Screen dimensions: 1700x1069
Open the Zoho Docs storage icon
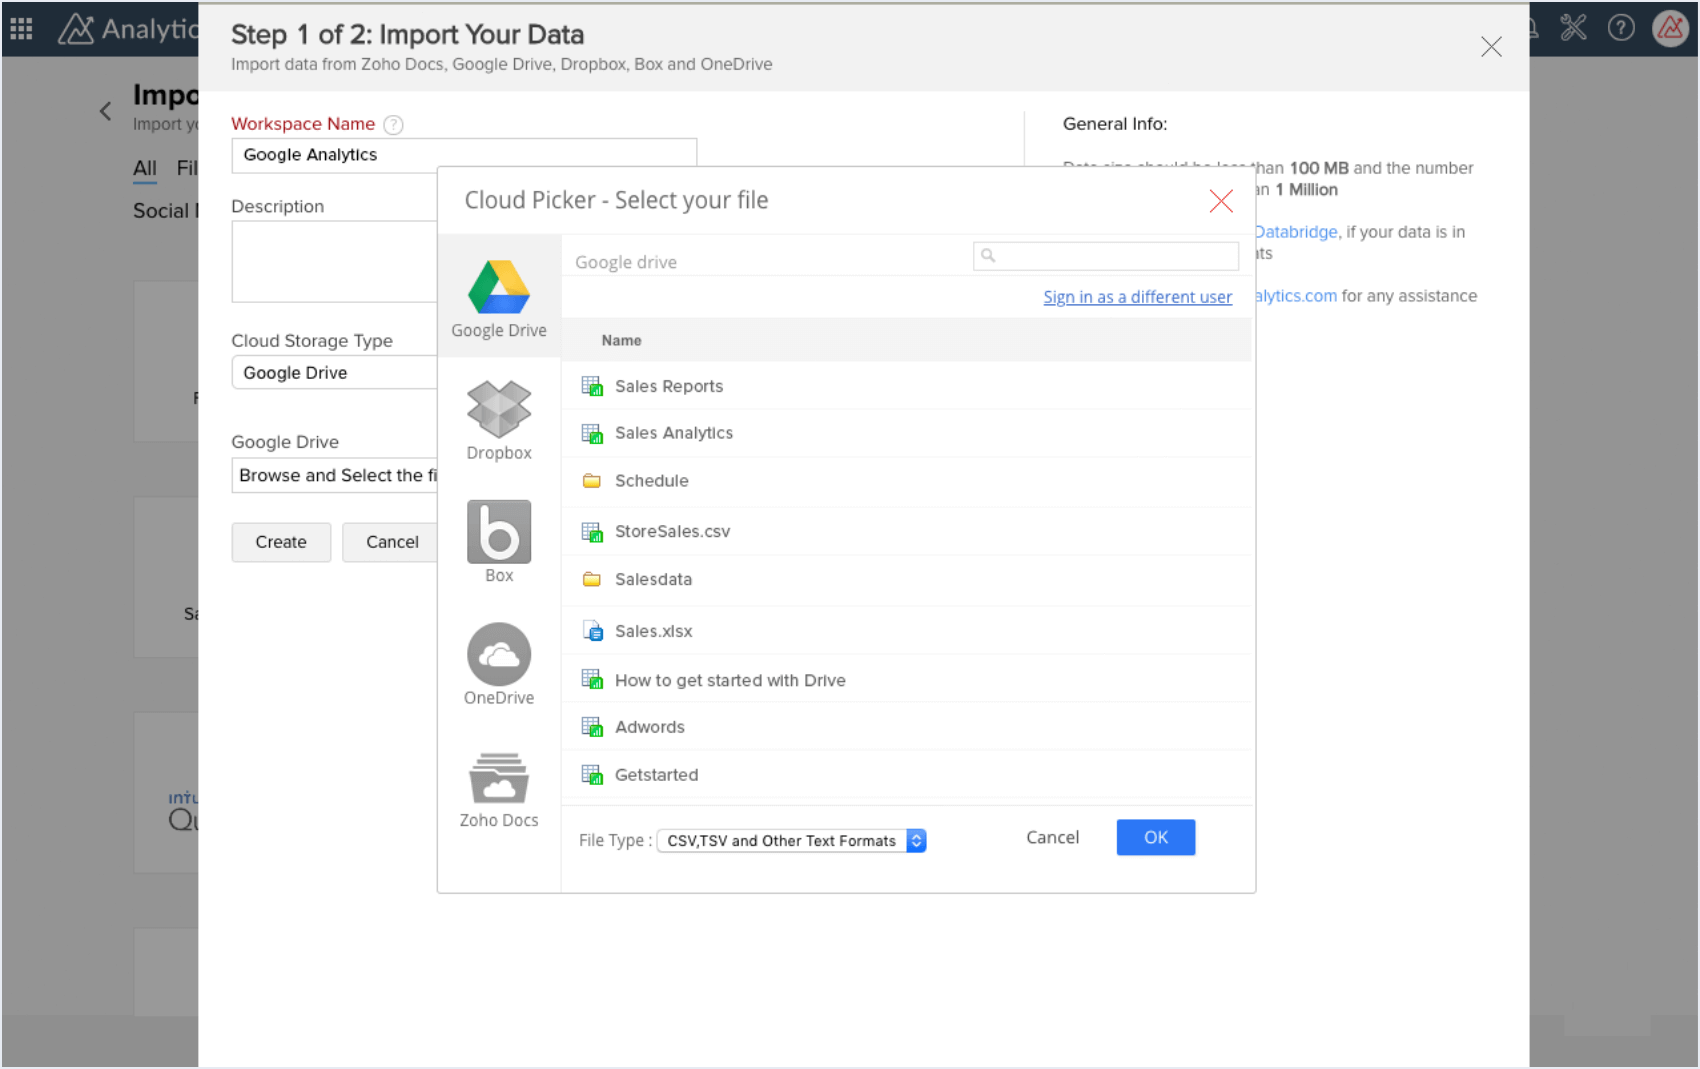499,777
